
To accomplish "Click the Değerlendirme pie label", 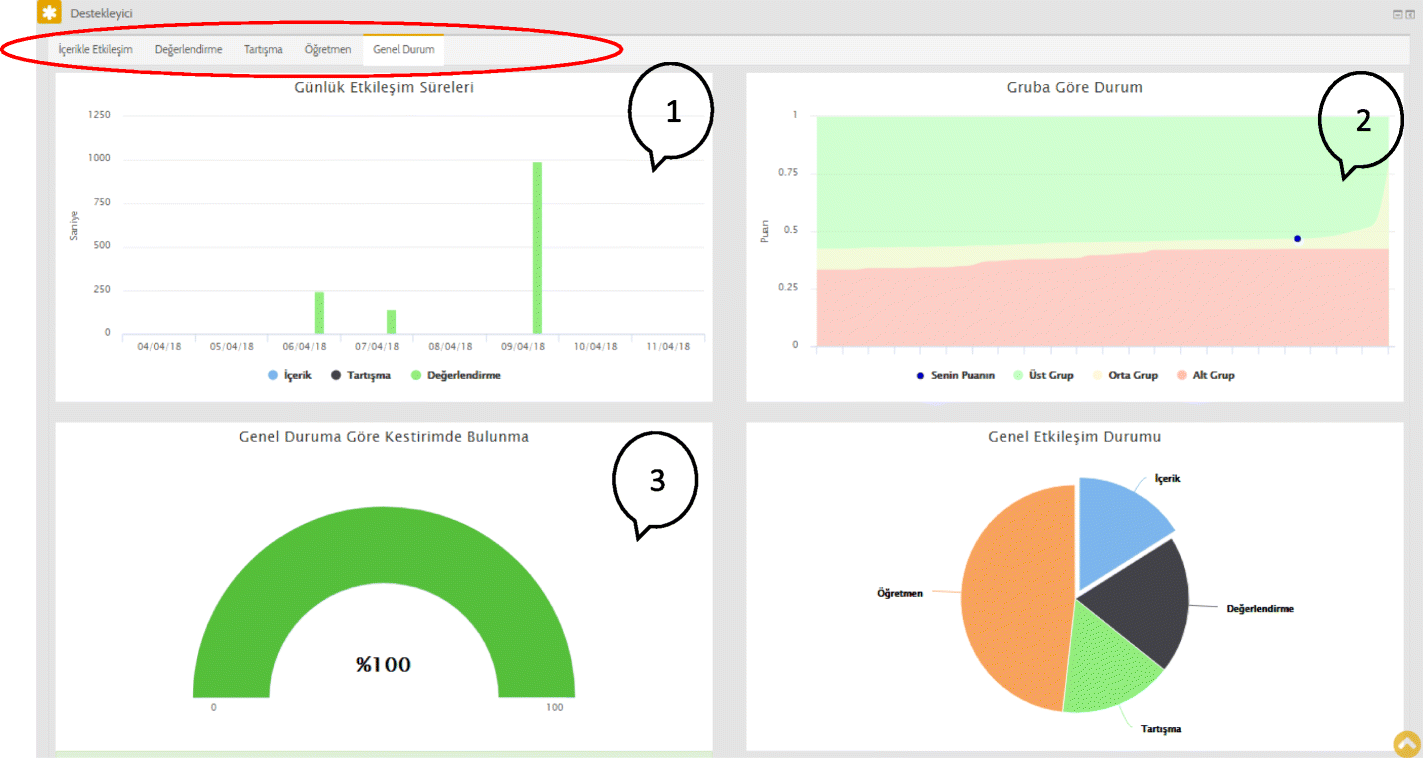I will click(1260, 608).
